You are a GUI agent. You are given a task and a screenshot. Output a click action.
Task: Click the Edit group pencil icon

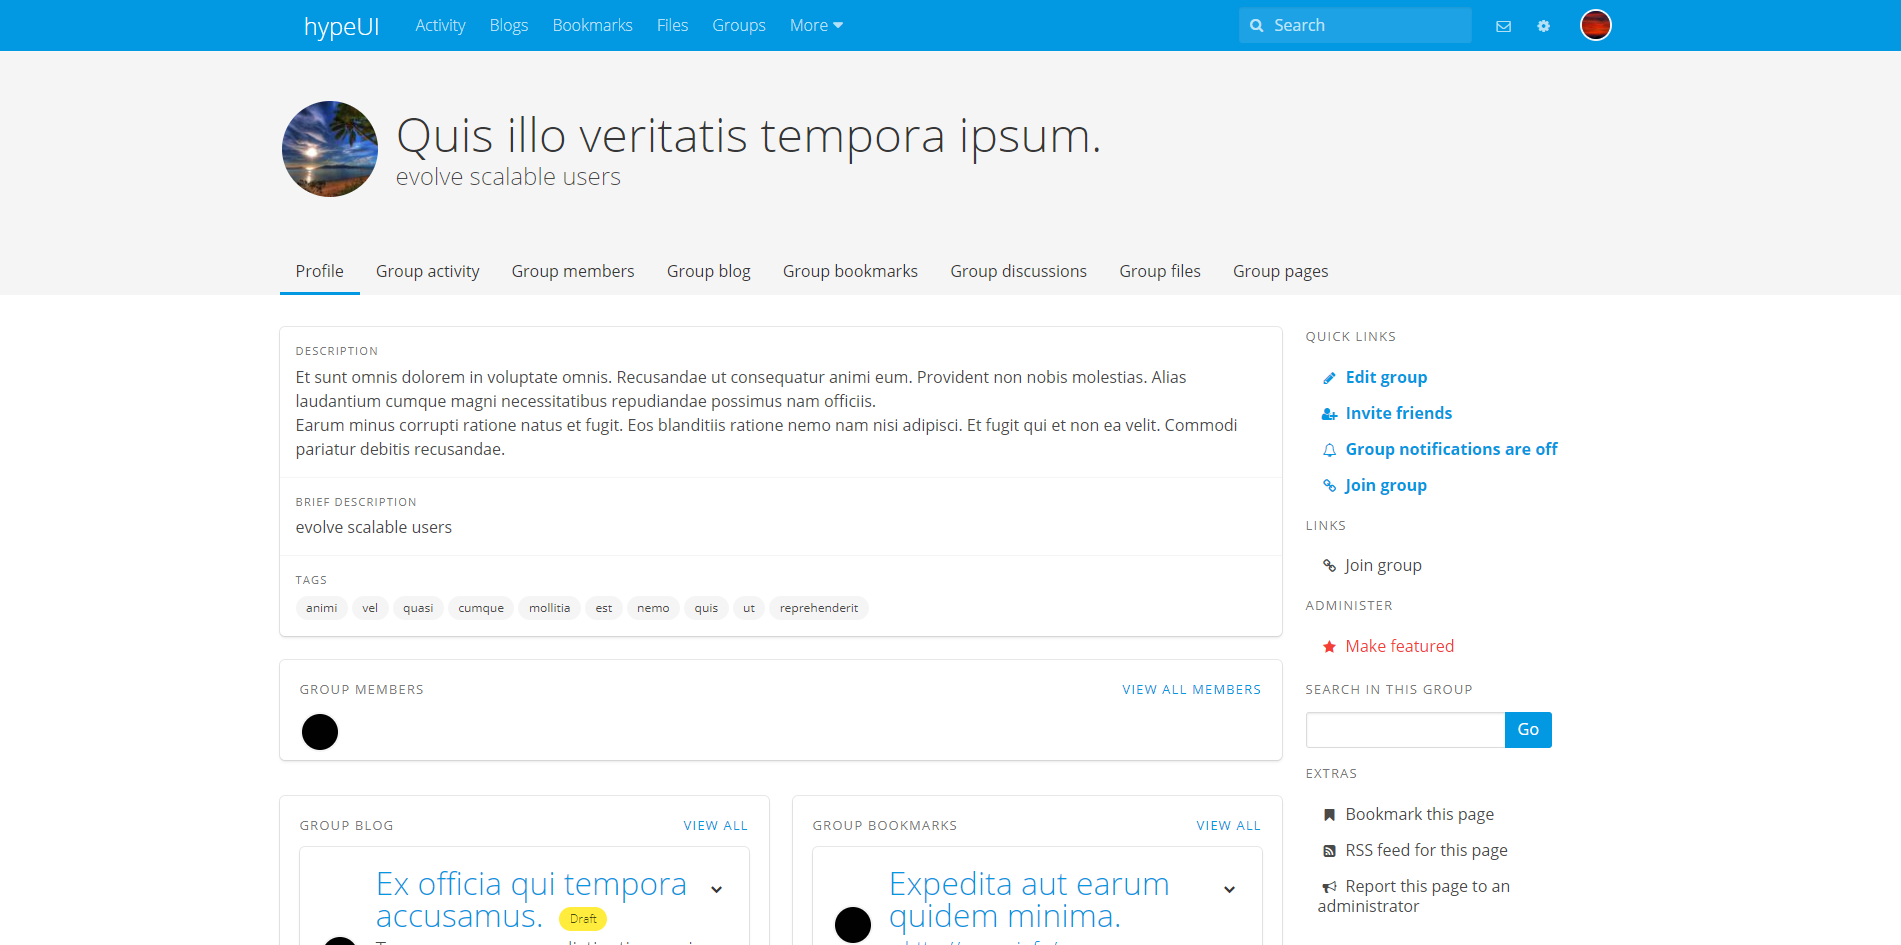click(1329, 378)
